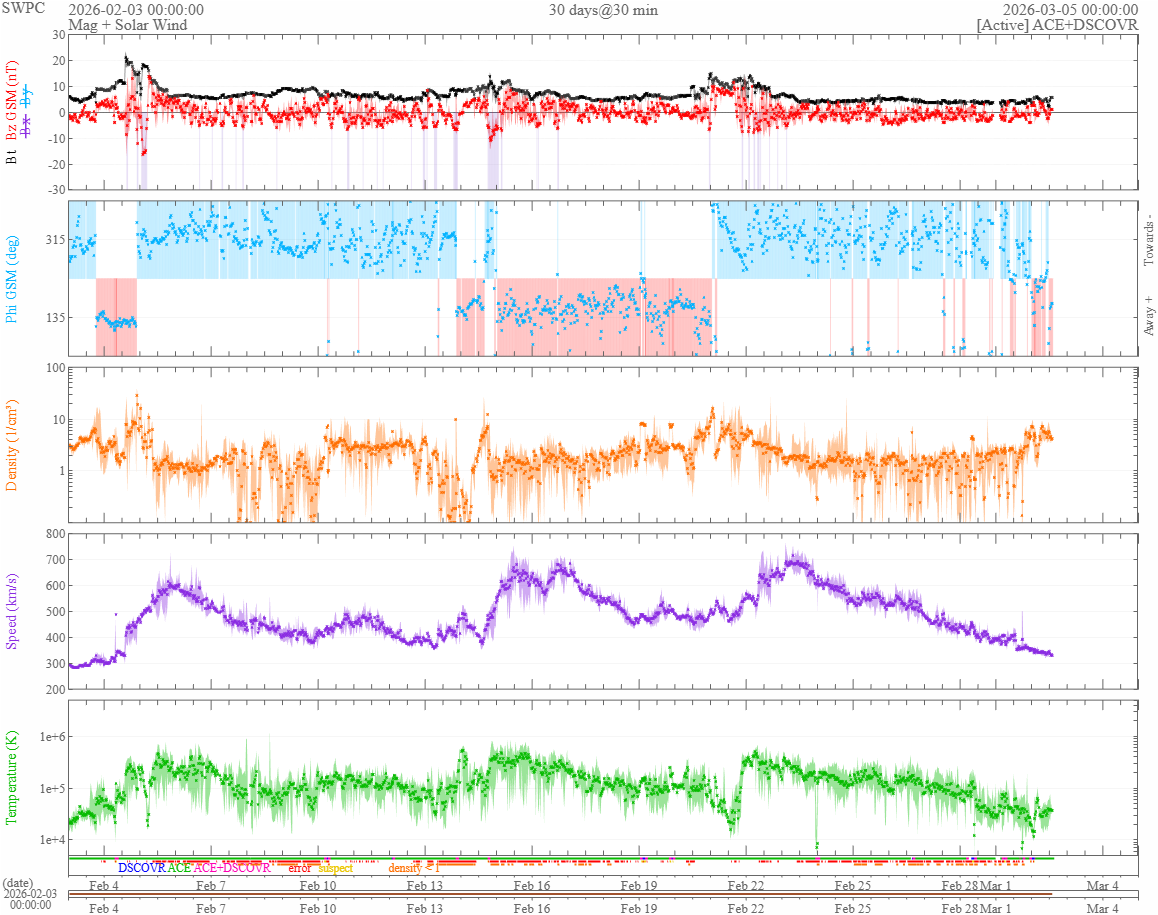This screenshot has height=915, width=1158.
Task: Enable the struck-through By series label
Action: pyautogui.click(x=27, y=96)
